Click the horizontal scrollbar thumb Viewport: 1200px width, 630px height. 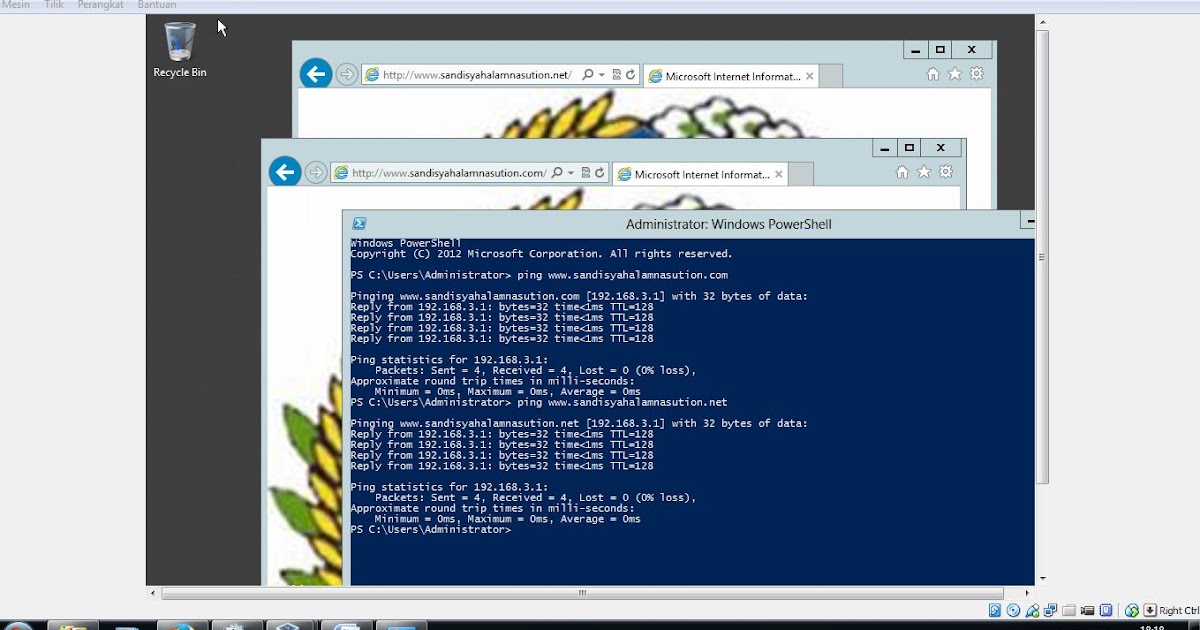[582, 593]
